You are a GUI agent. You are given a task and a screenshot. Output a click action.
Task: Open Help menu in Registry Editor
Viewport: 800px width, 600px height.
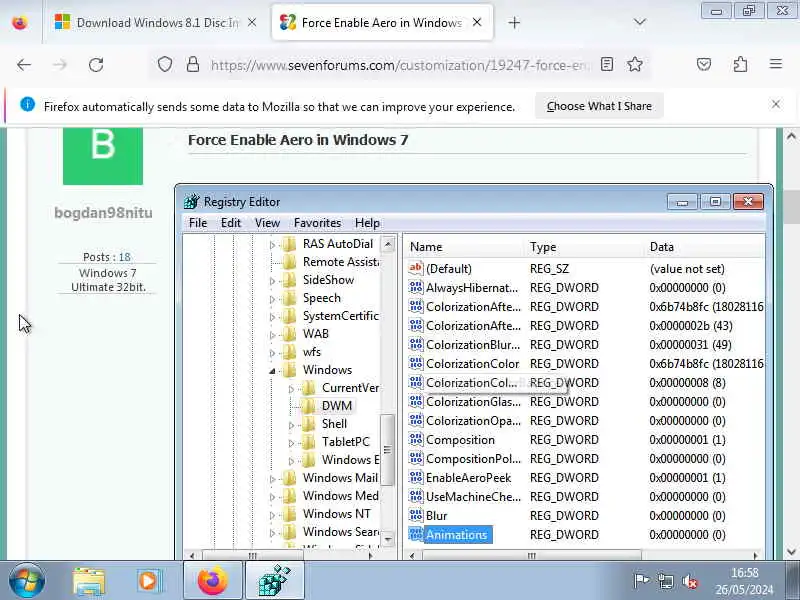point(367,223)
